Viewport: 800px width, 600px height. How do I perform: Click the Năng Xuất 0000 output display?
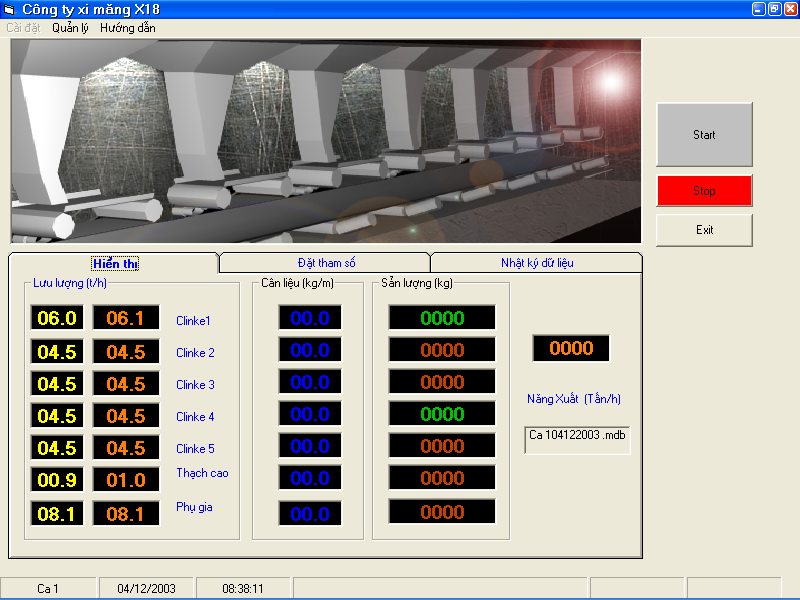pos(571,348)
